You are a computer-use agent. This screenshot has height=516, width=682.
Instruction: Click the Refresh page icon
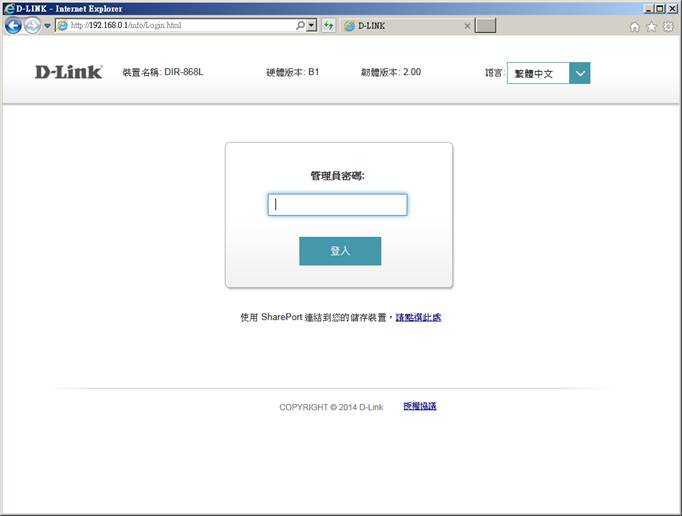tap(328, 25)
